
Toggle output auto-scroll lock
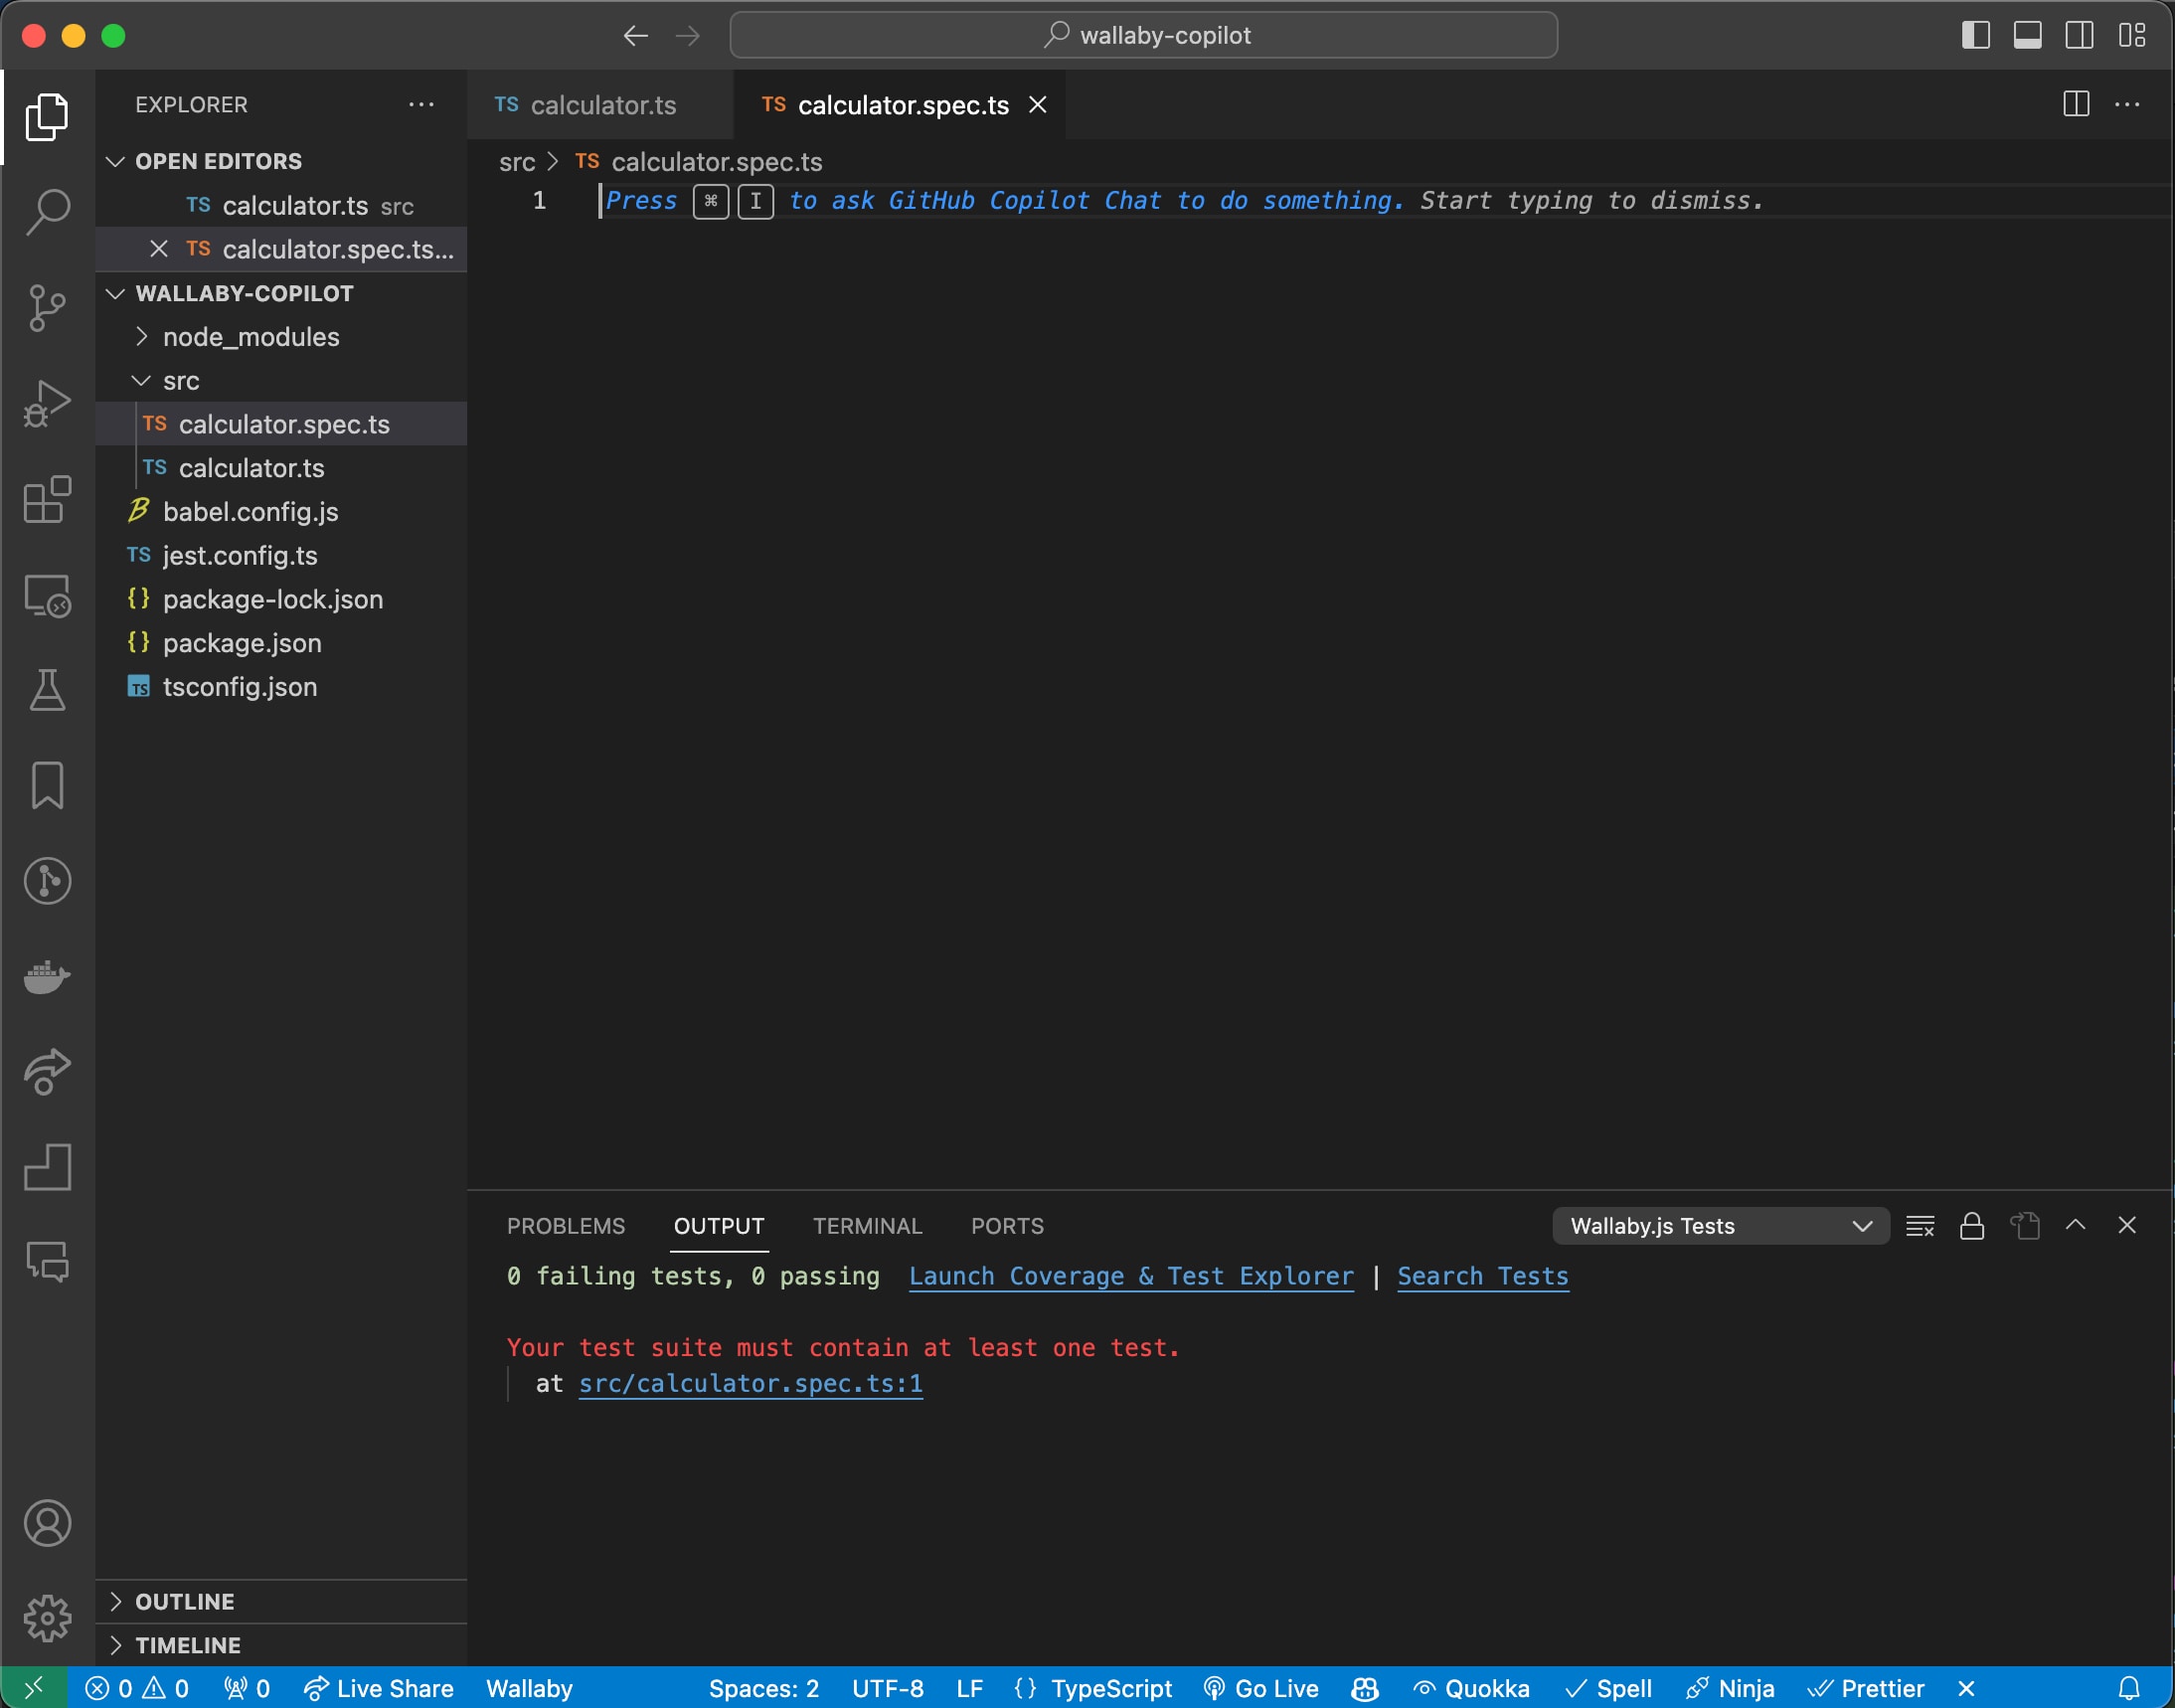click(1972, 1226)
